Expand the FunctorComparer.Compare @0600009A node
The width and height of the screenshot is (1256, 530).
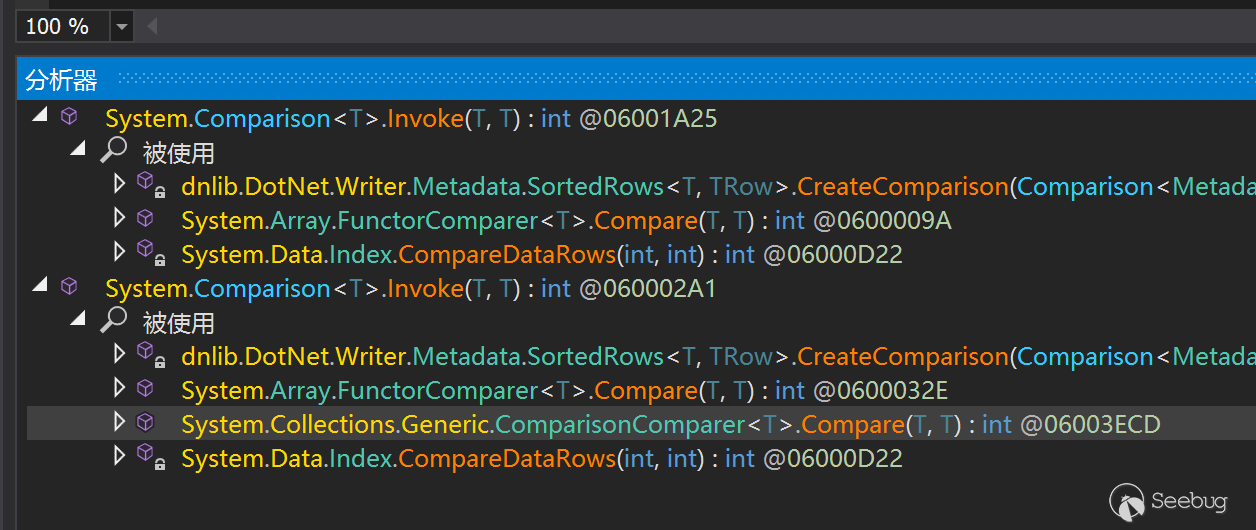point(120,218)
